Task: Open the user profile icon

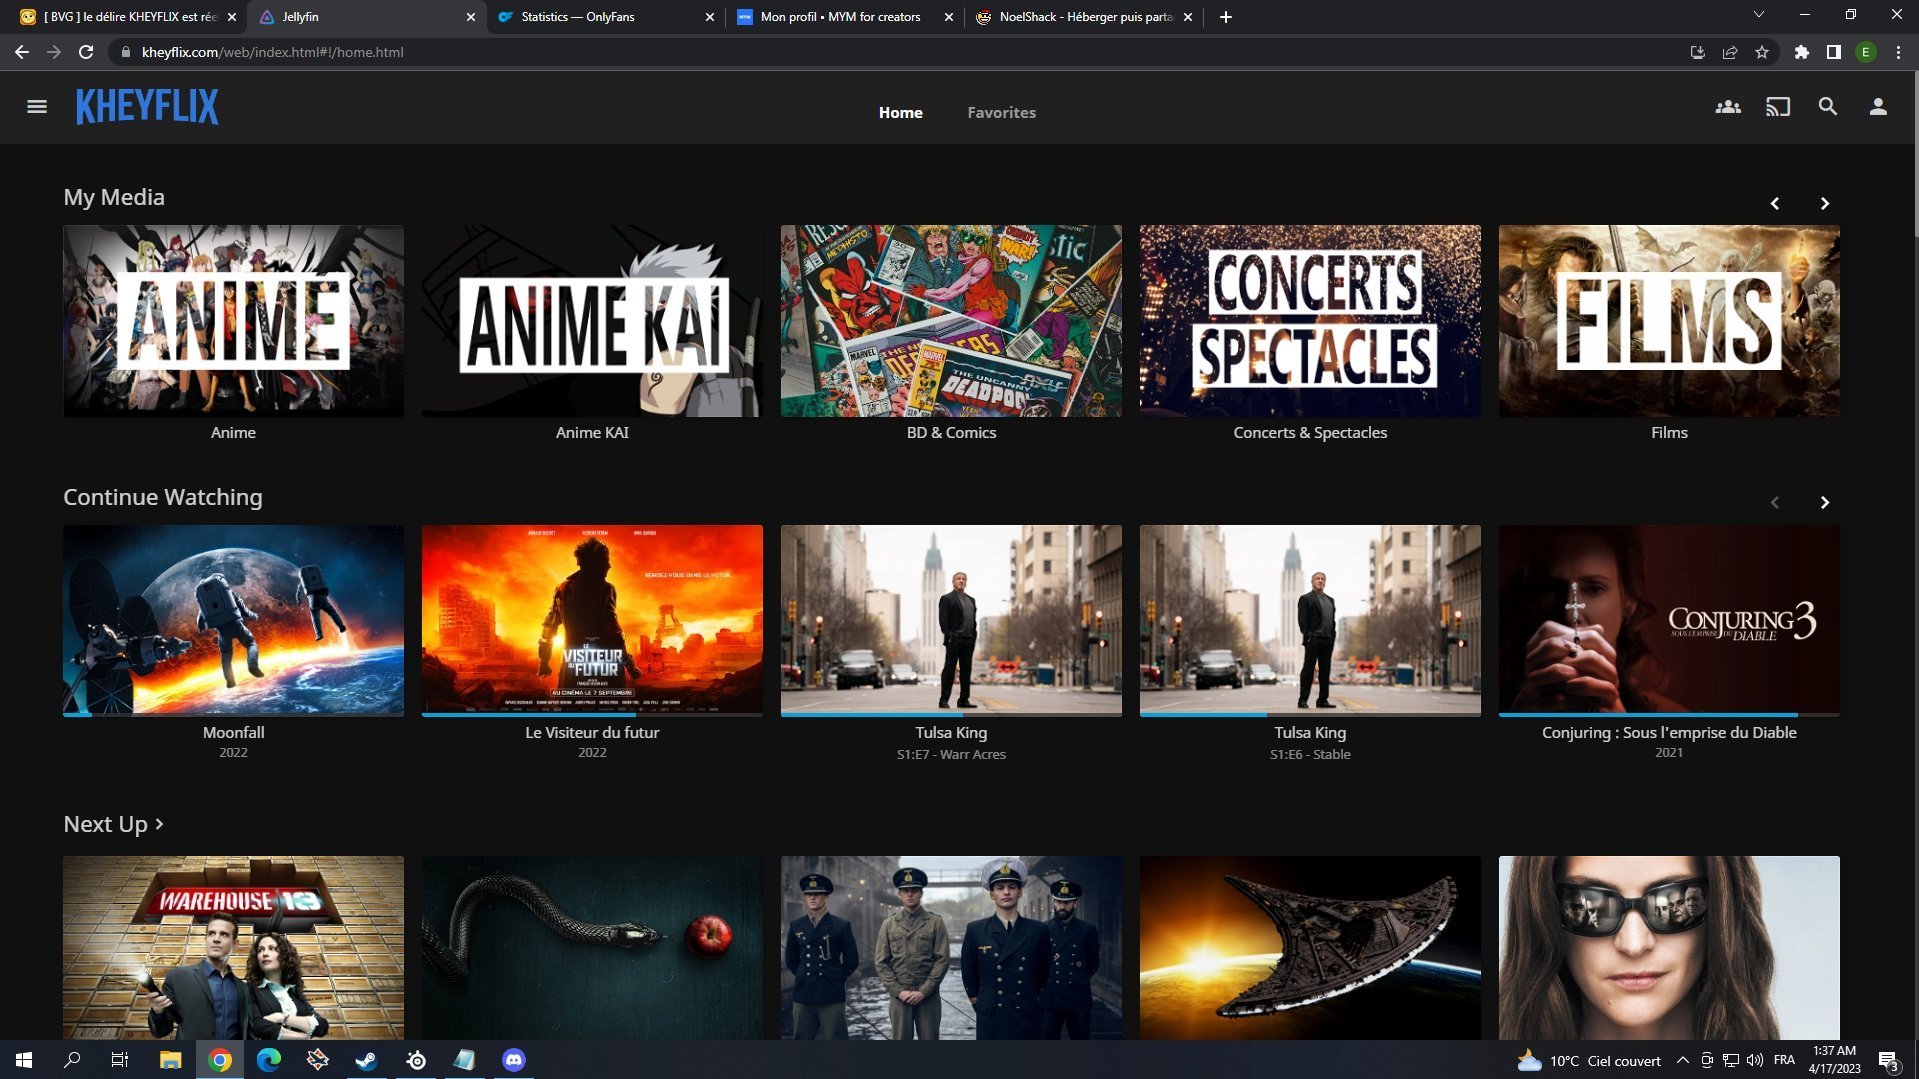Action: coord(1878,107)
